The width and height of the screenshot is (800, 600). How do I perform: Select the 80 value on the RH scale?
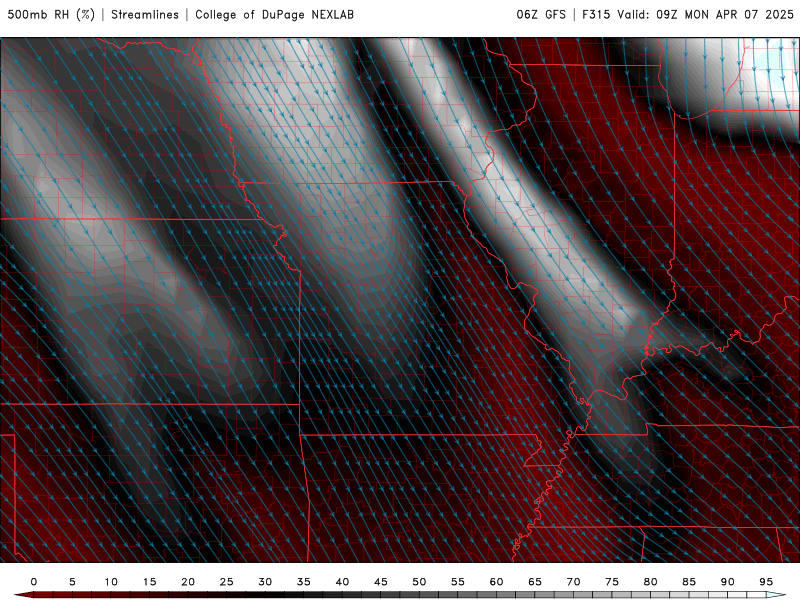tap(650, 582)
